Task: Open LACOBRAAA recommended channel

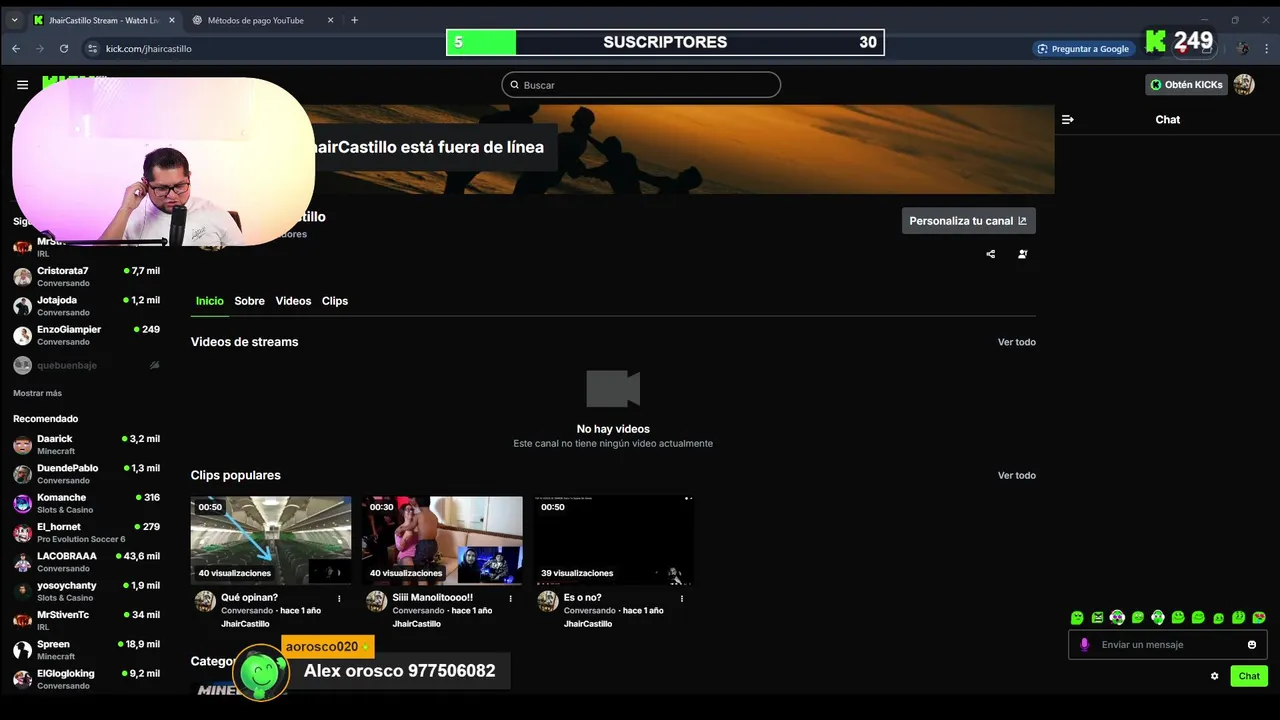Action: point(87,562)
